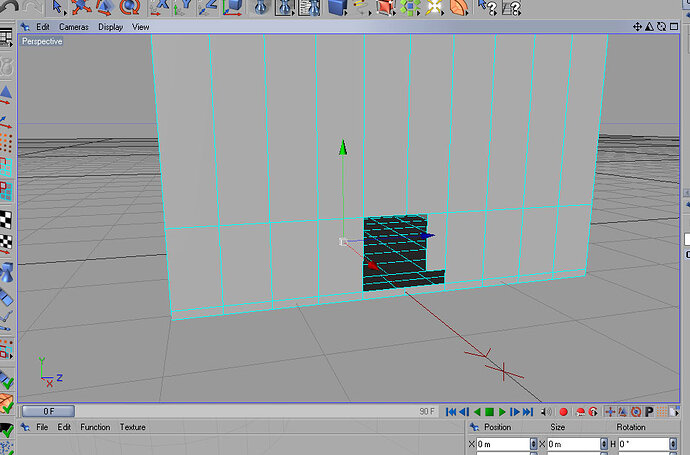
Task: Select the Animation tool icon
Action: click(6, 297)
